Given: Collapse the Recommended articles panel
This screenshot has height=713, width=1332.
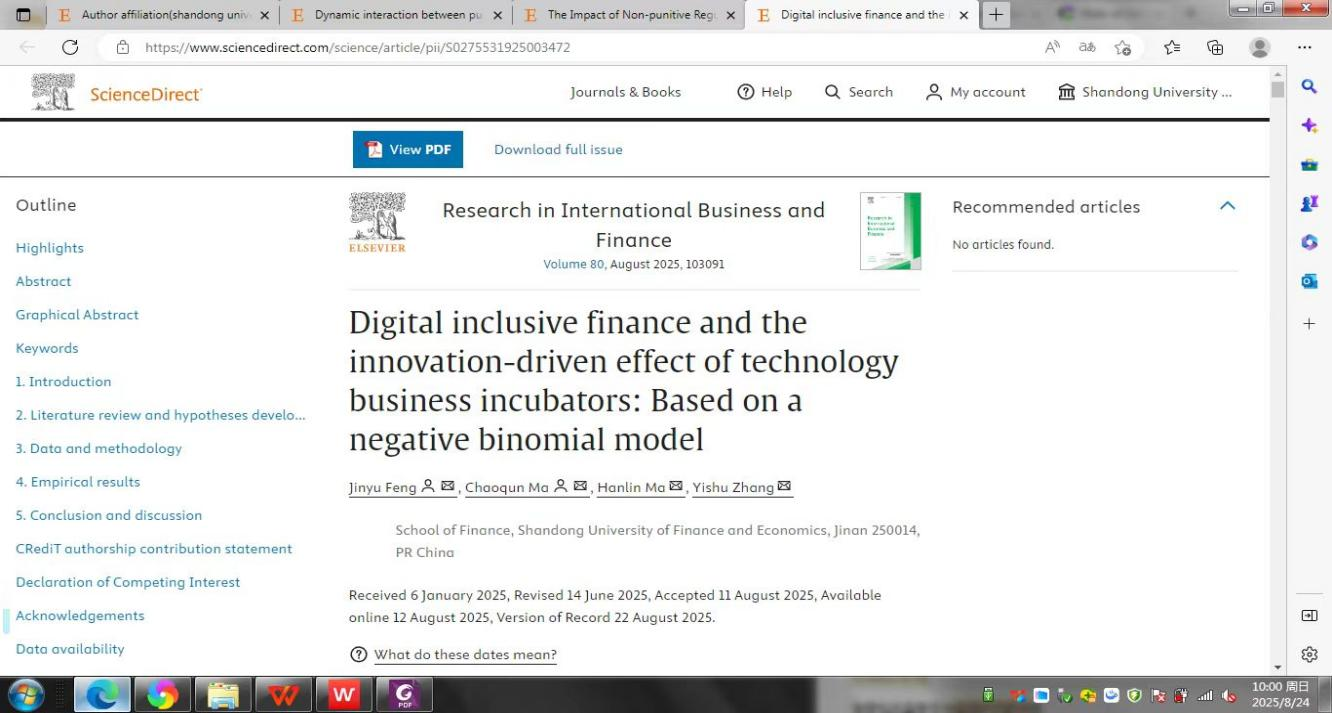Looking at the screenshot, I should pyautogui.click(x=1227, y=206).
